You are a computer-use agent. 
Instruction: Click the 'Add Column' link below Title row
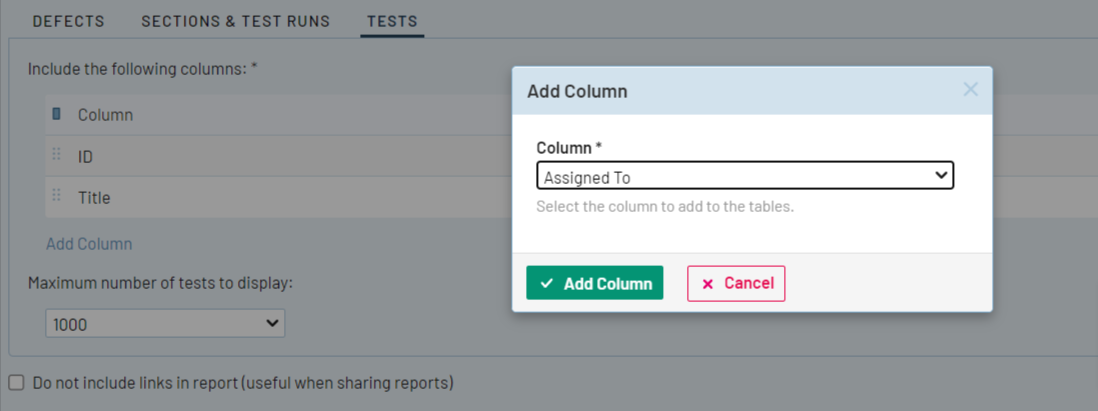89,244
